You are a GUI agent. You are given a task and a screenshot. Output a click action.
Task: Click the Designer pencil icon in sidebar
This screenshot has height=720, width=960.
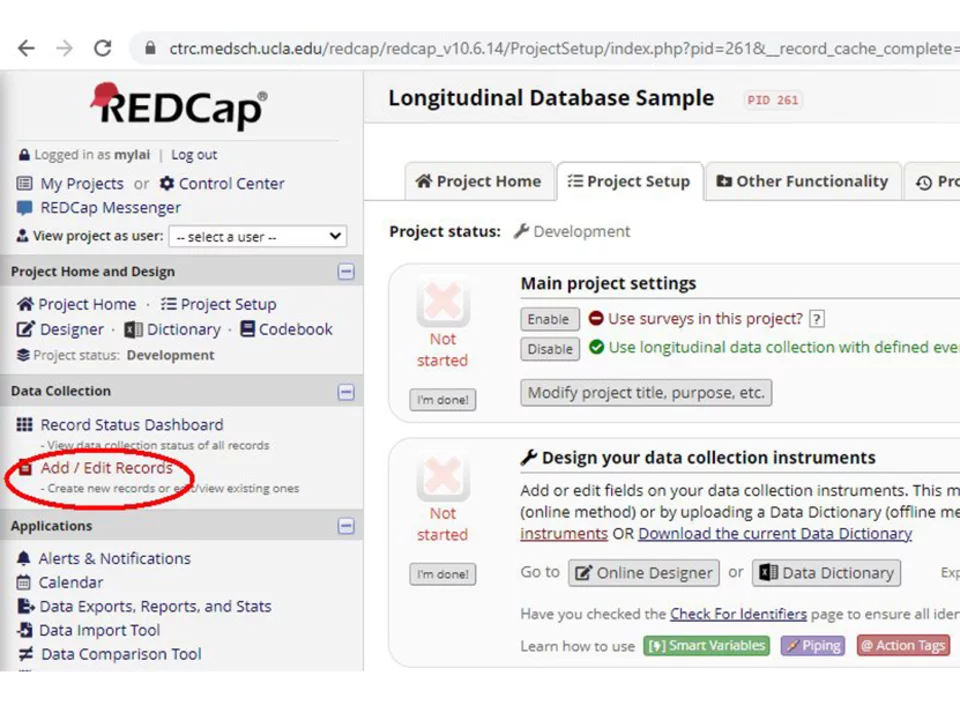tap(25, 329)
